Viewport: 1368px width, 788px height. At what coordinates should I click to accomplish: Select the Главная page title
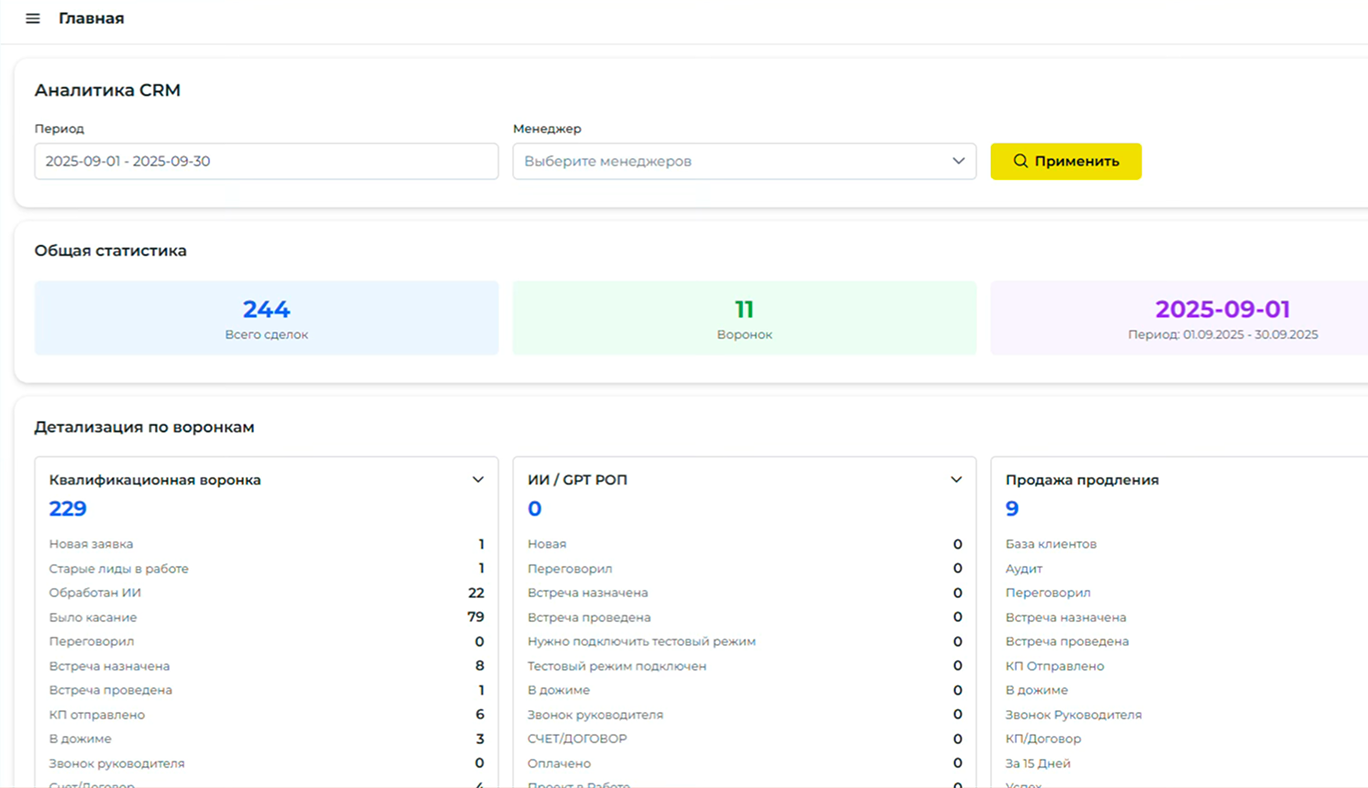click(91, 19)
